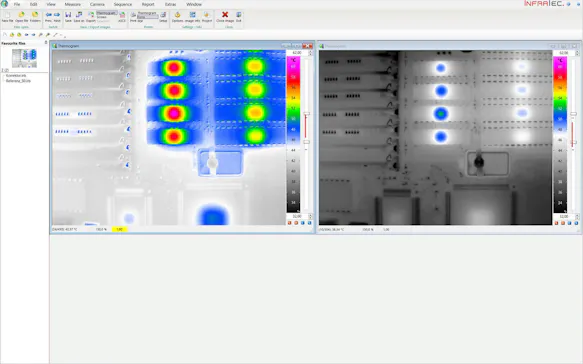Select Thermogram option in print group
Viewport: 583px width, 364px height.
147,13
